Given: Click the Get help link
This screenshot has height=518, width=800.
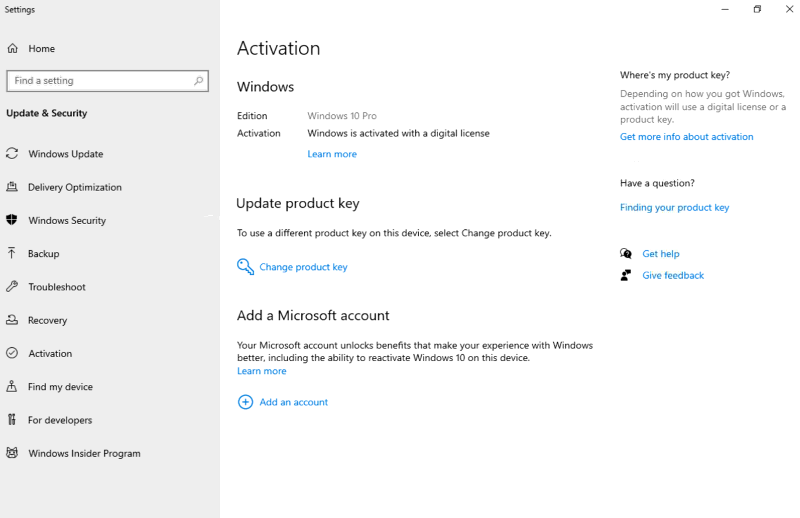Looking at the screenshot, I should (x=660, y=254).
